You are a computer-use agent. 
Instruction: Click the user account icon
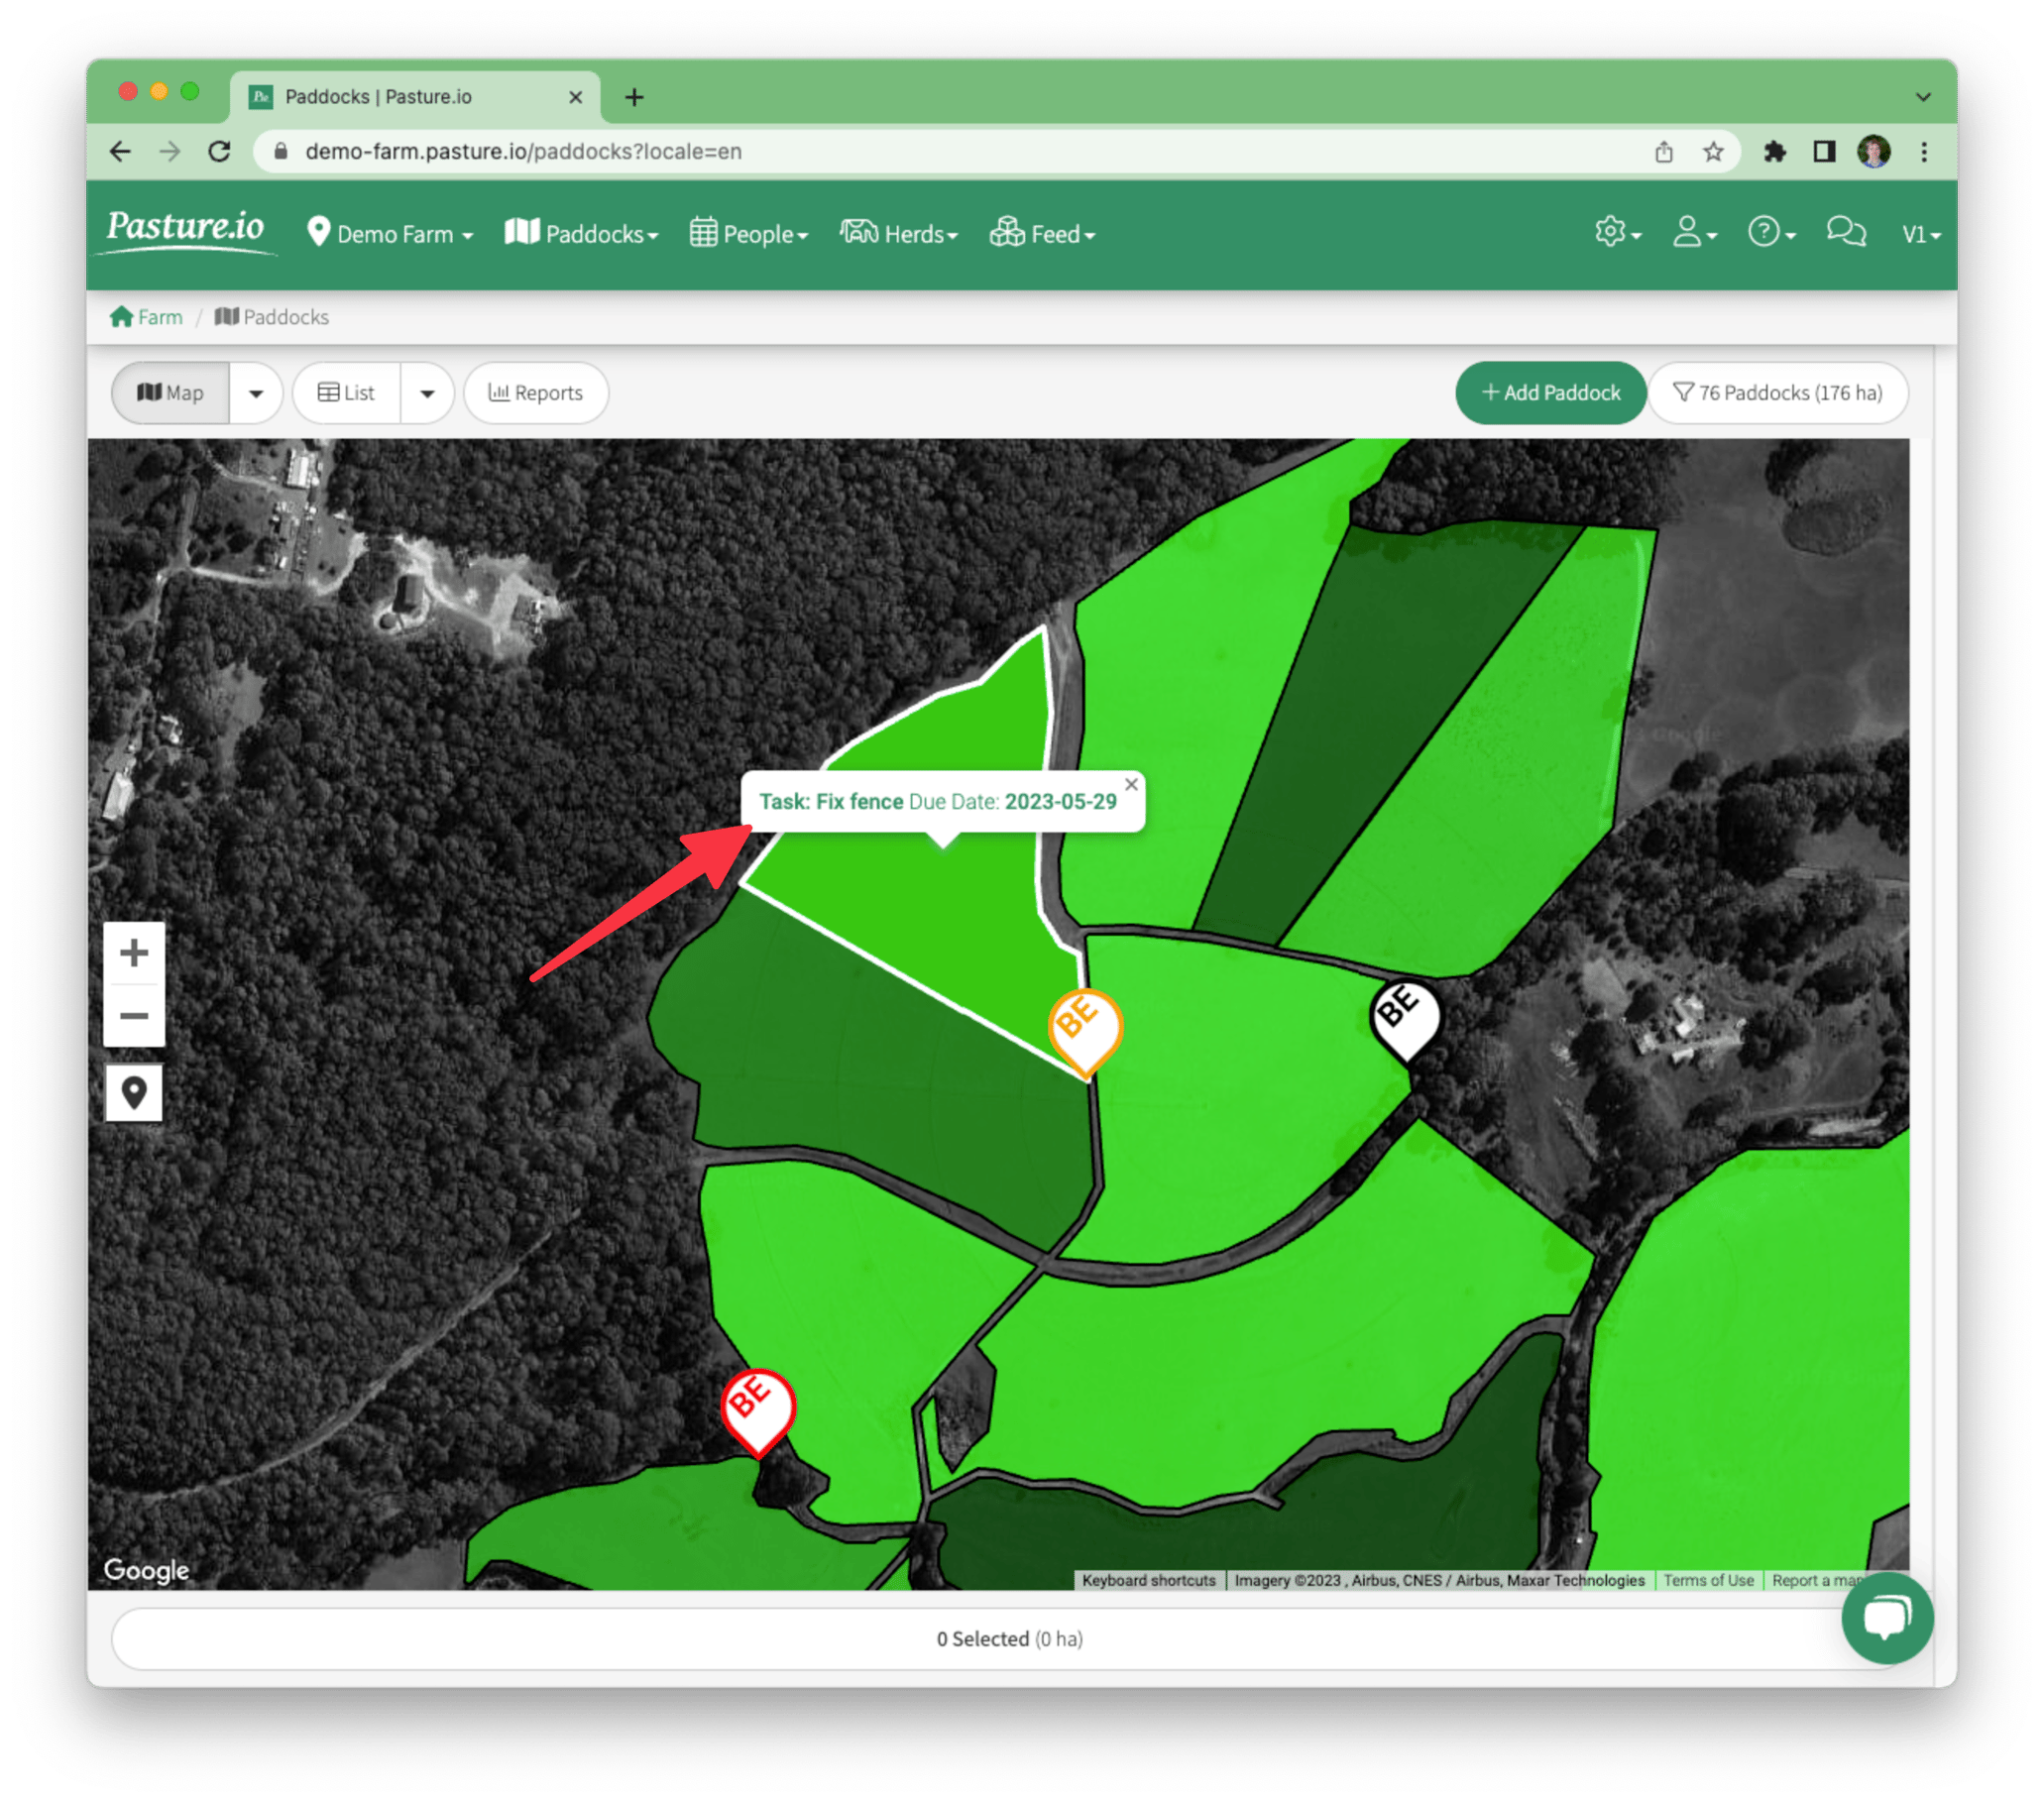pos(1689,232)
